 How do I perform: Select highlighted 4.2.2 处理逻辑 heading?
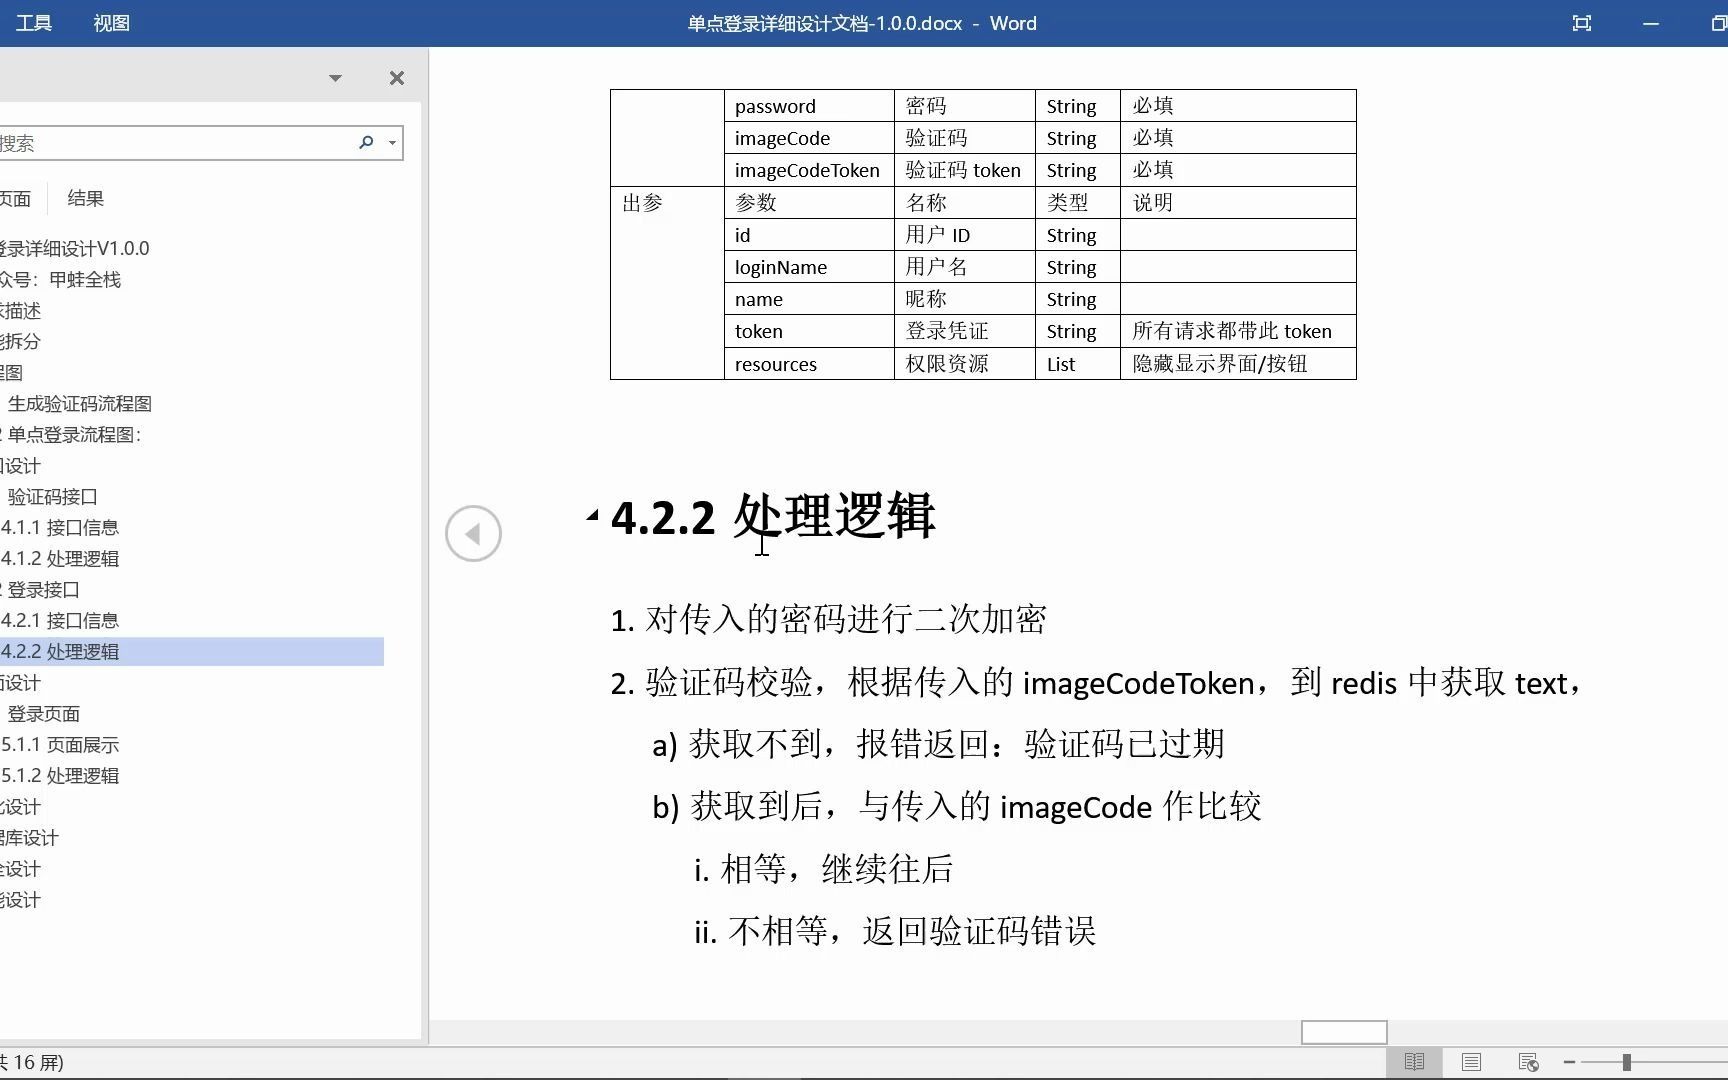(x=191, y=652)
